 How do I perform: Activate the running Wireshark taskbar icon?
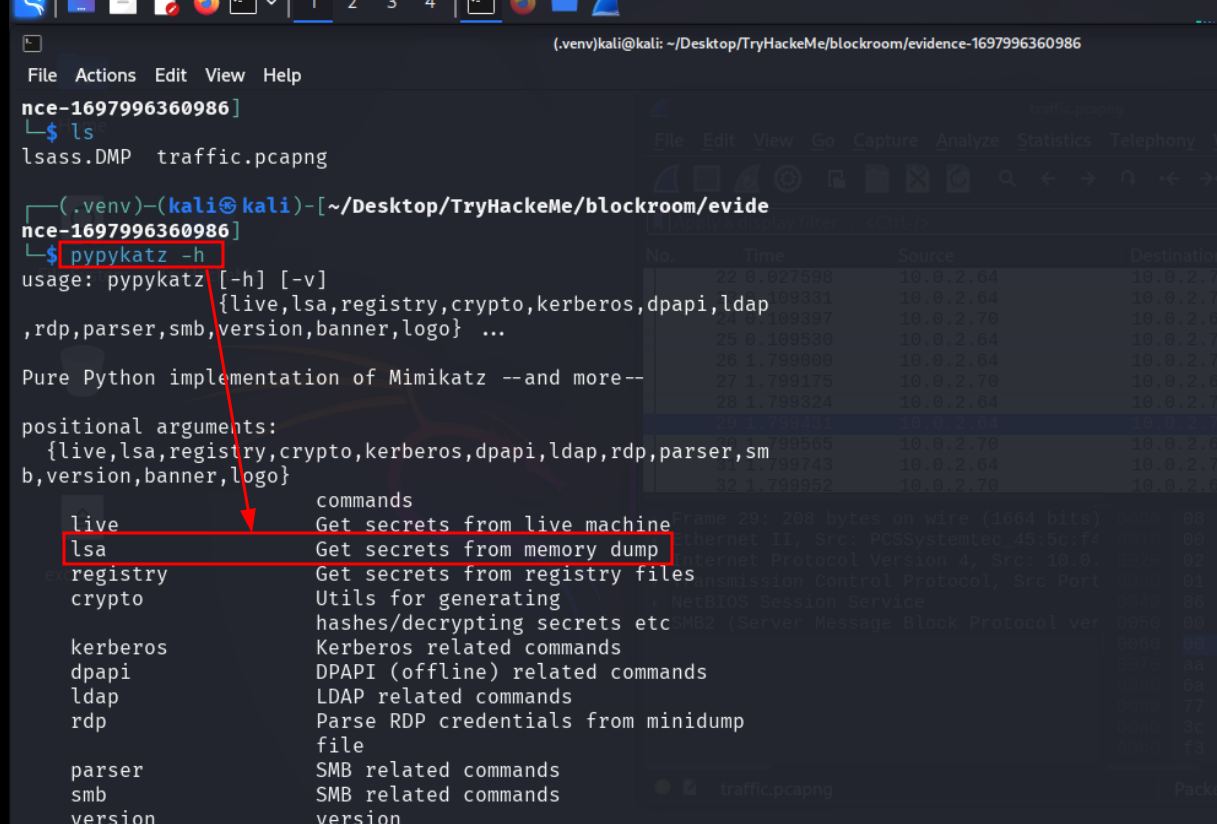click(604, 6)
